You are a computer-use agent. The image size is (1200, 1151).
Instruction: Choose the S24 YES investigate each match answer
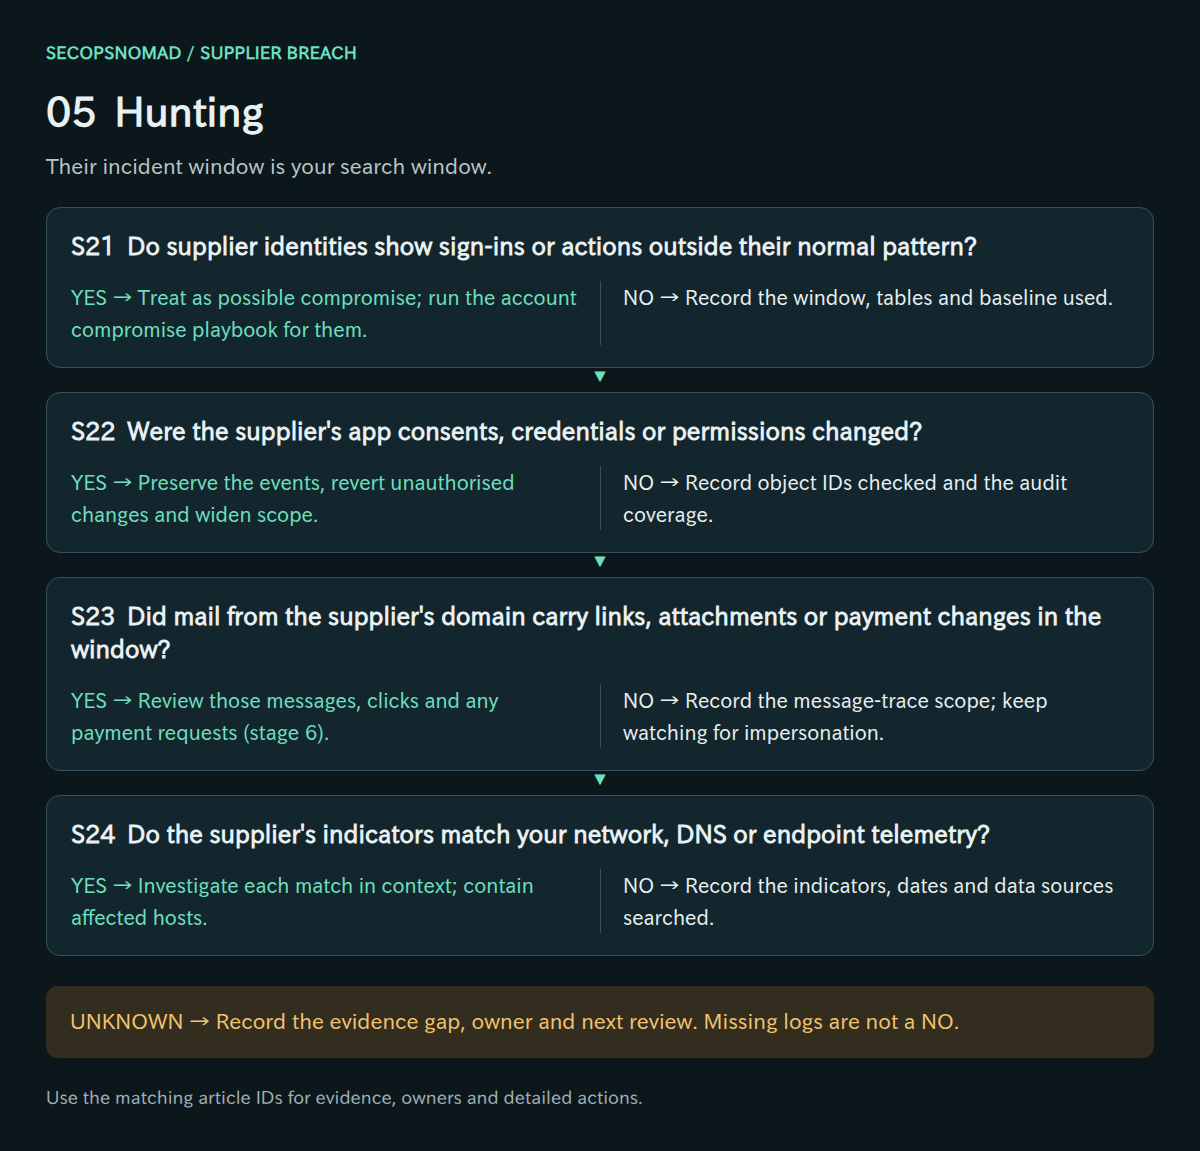pos(302,902)
